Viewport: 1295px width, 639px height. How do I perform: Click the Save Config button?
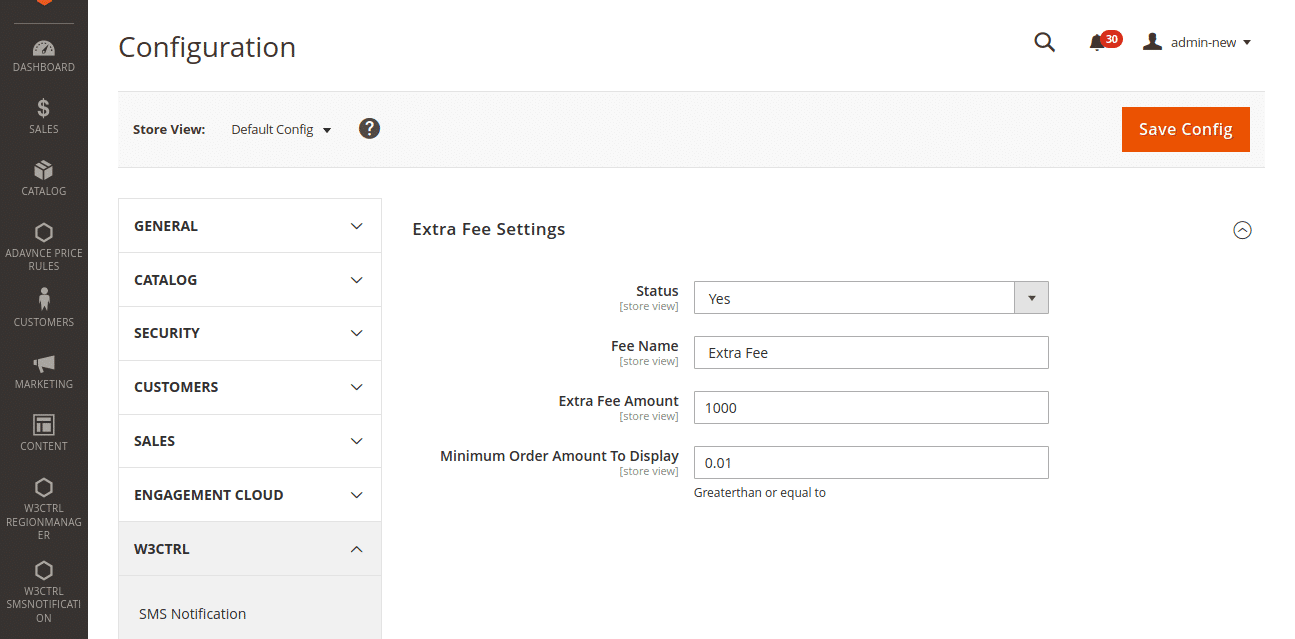tap(1185, 129)
